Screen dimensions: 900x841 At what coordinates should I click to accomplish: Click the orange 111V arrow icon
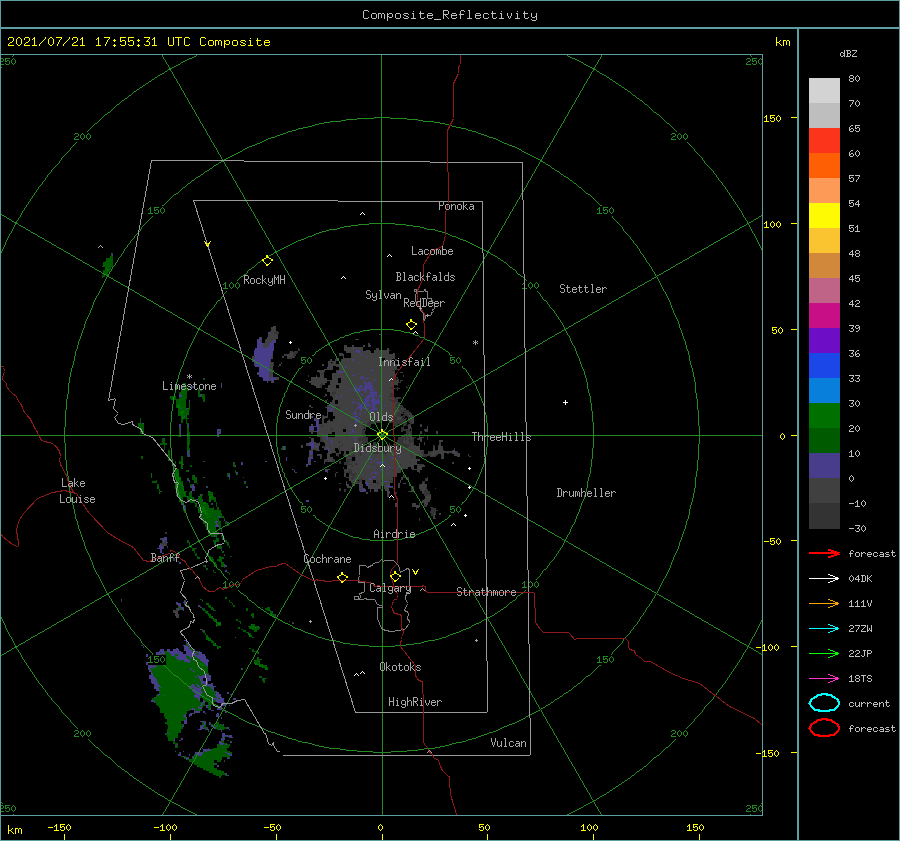[824, 603]
